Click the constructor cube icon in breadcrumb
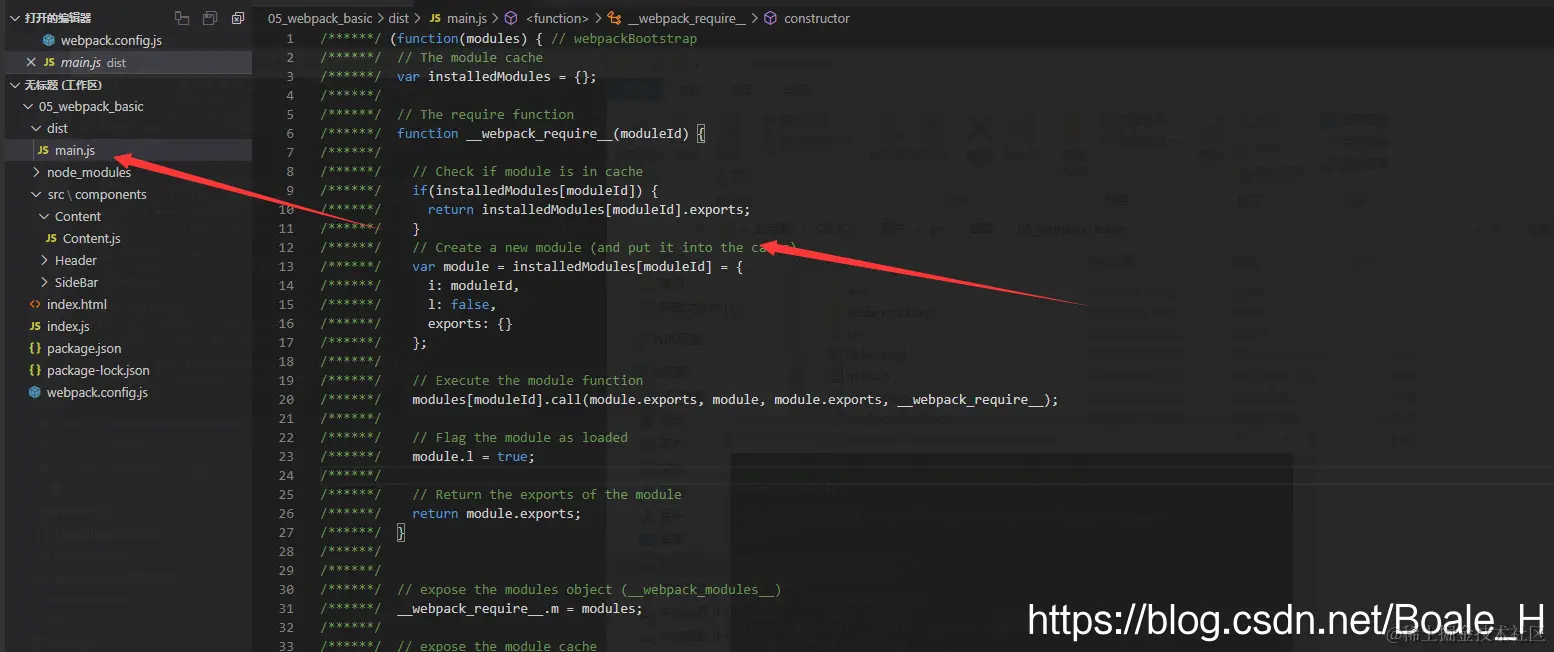This screenshot has height=652, width=1554. [770, 18]
